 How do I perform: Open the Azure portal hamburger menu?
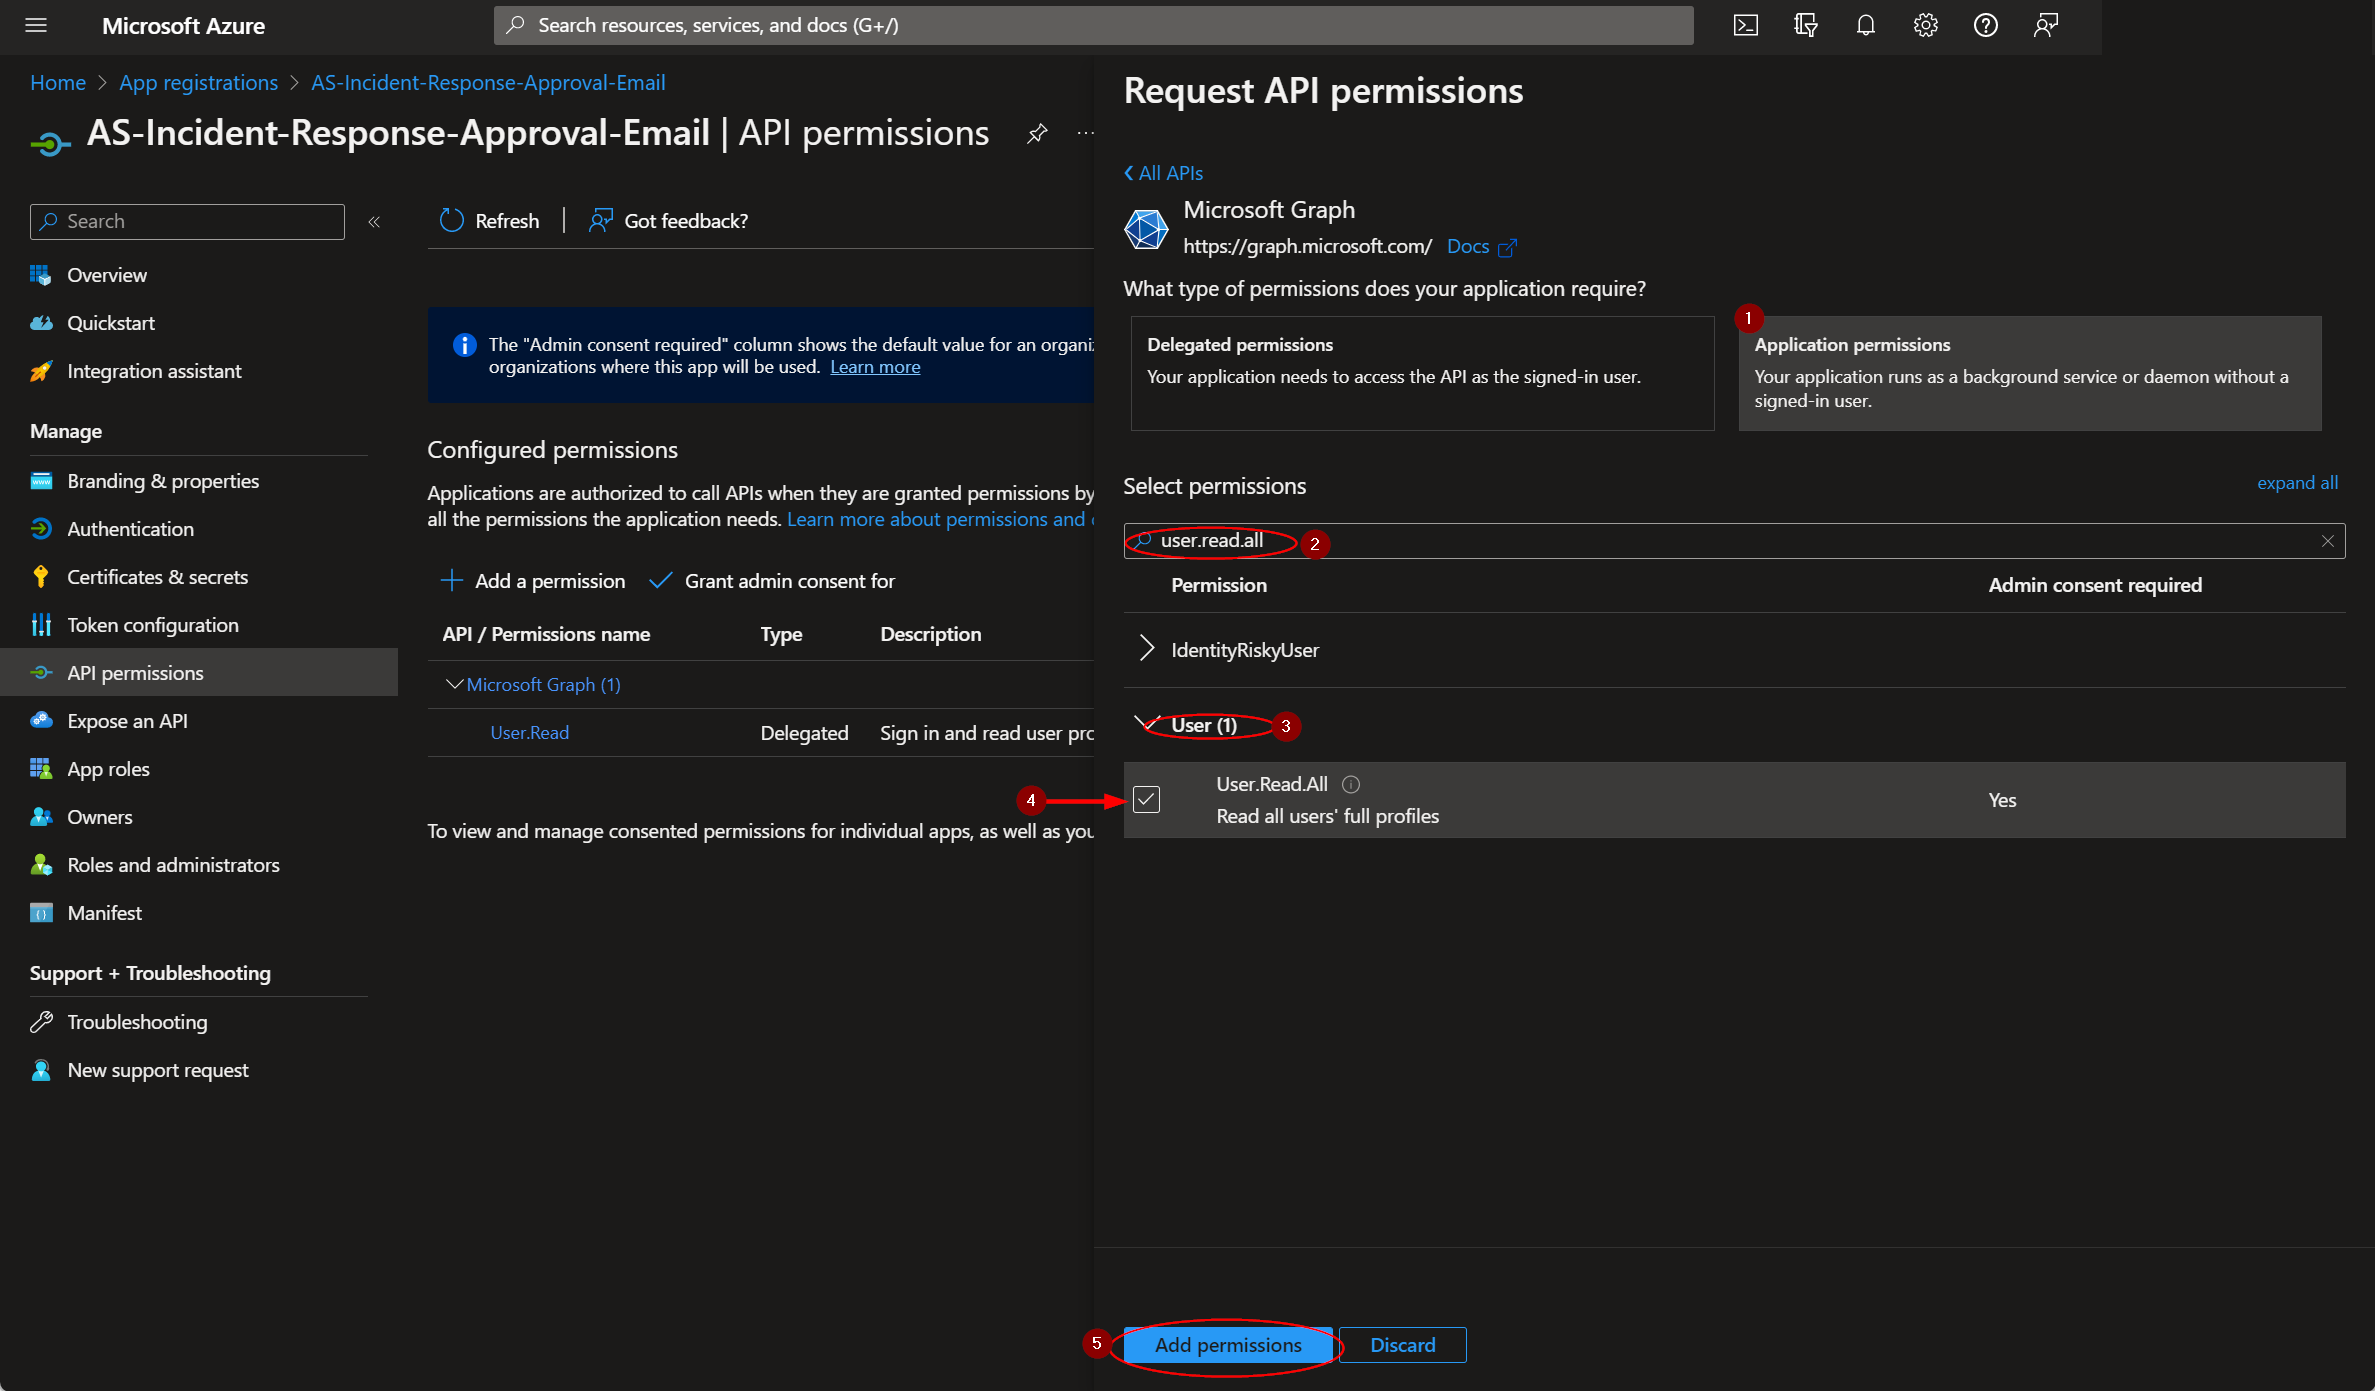click(x=36, y=25)
